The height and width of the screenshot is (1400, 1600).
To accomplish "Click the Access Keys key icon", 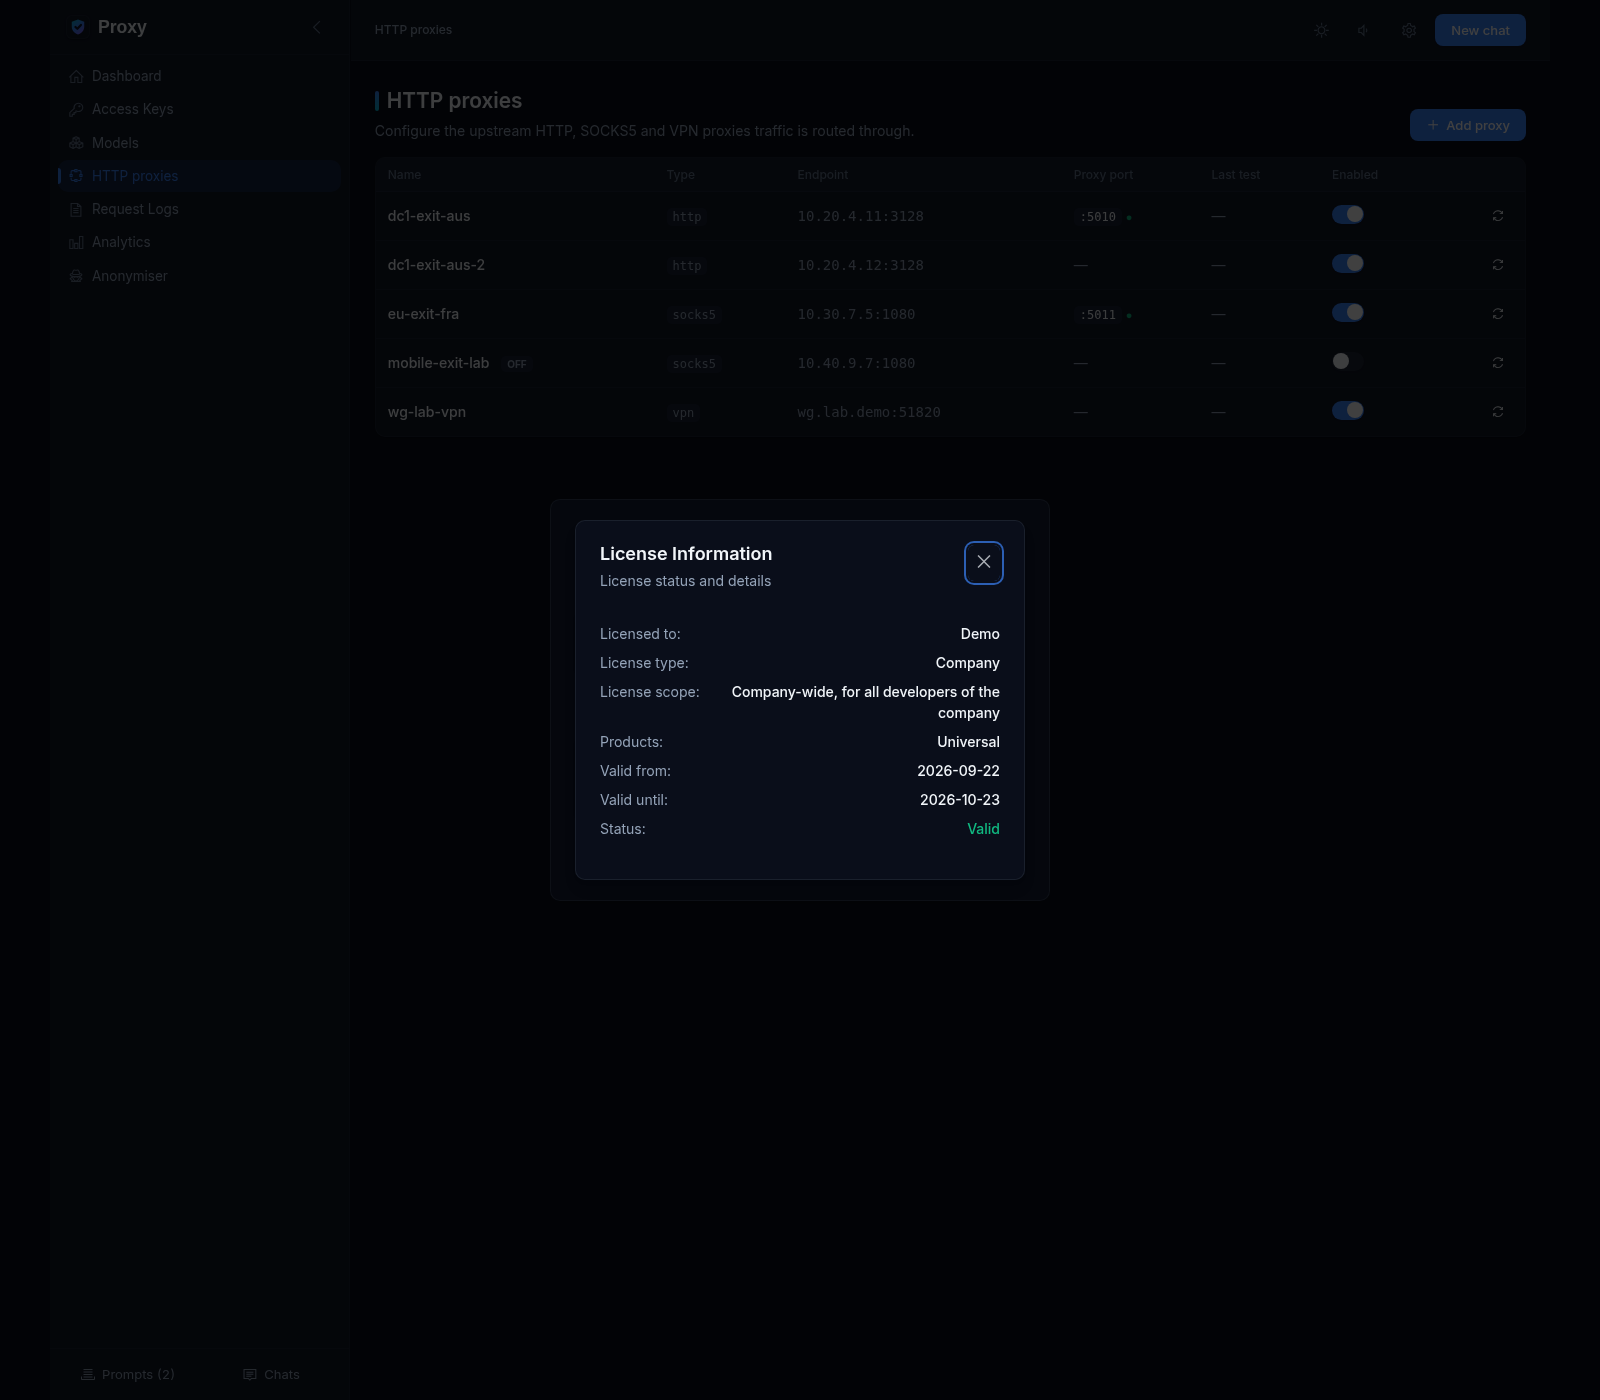I will tap(76, 109).
